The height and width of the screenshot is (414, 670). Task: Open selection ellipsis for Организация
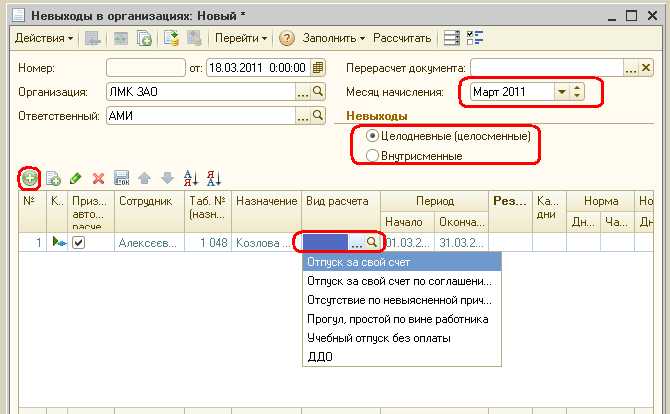[x=303, y=92]
